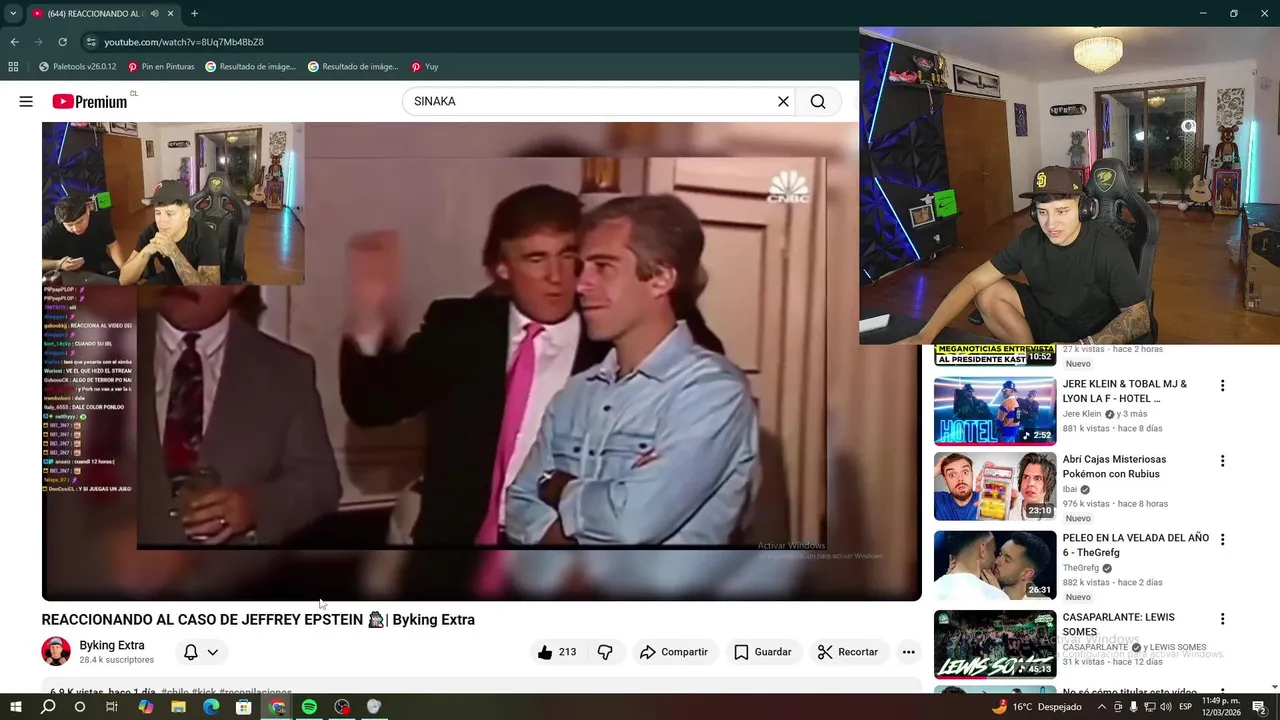Open the Pin en Pinturas bookmark
The image size is (1280, 720).
point(160,67)
